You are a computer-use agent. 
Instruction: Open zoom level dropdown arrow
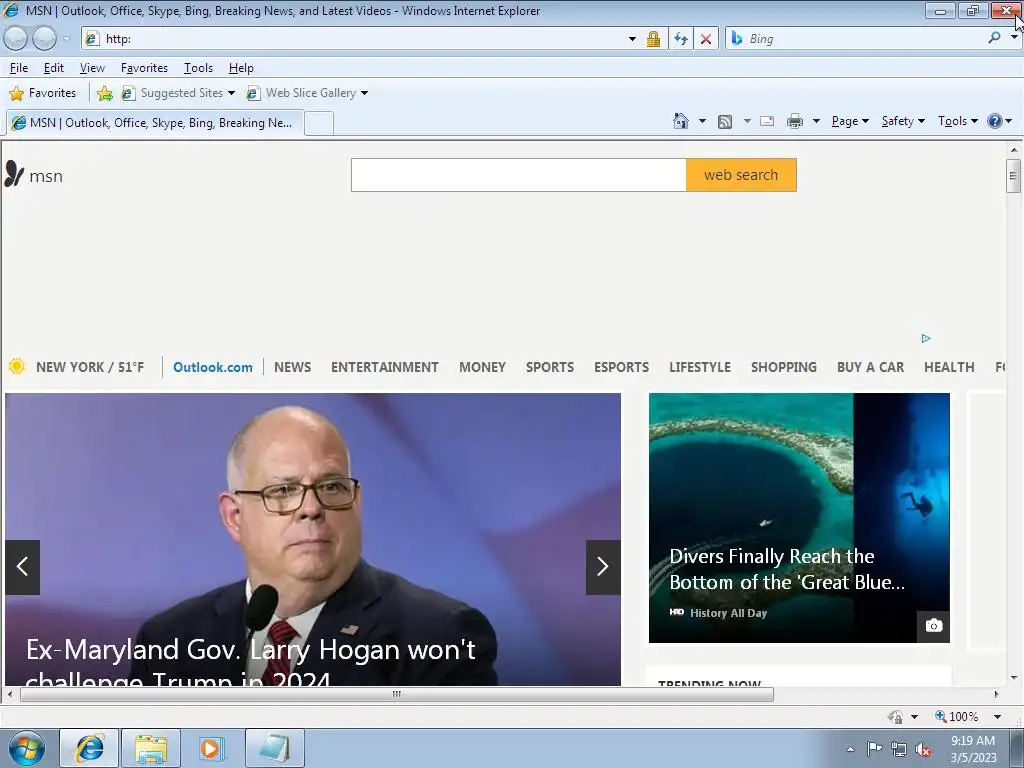point(997,716)
